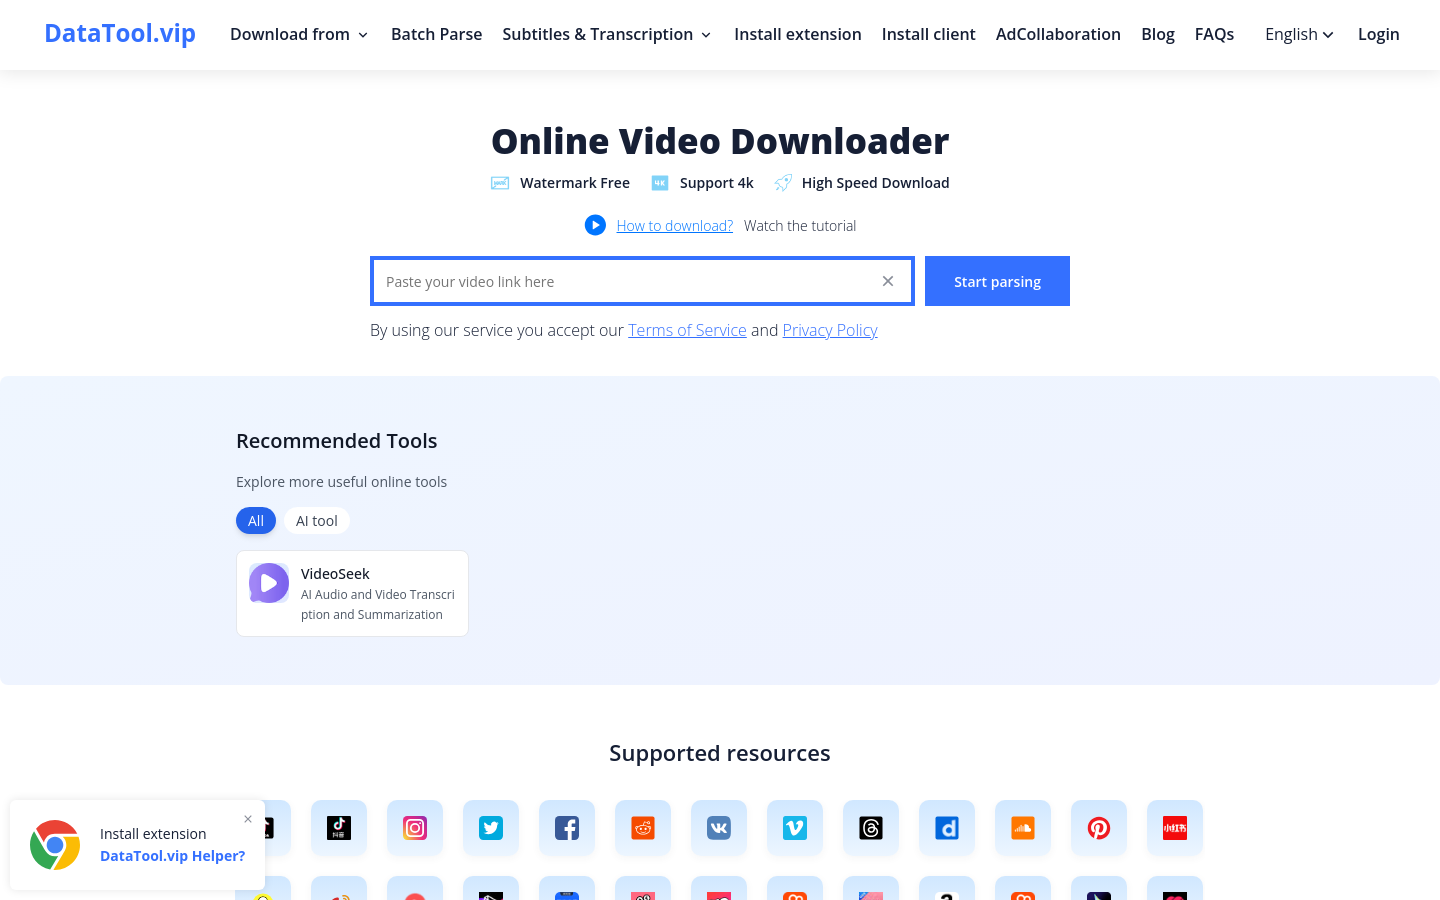Expand Subtitles & Transcription menu

click(x=607, y=34)
